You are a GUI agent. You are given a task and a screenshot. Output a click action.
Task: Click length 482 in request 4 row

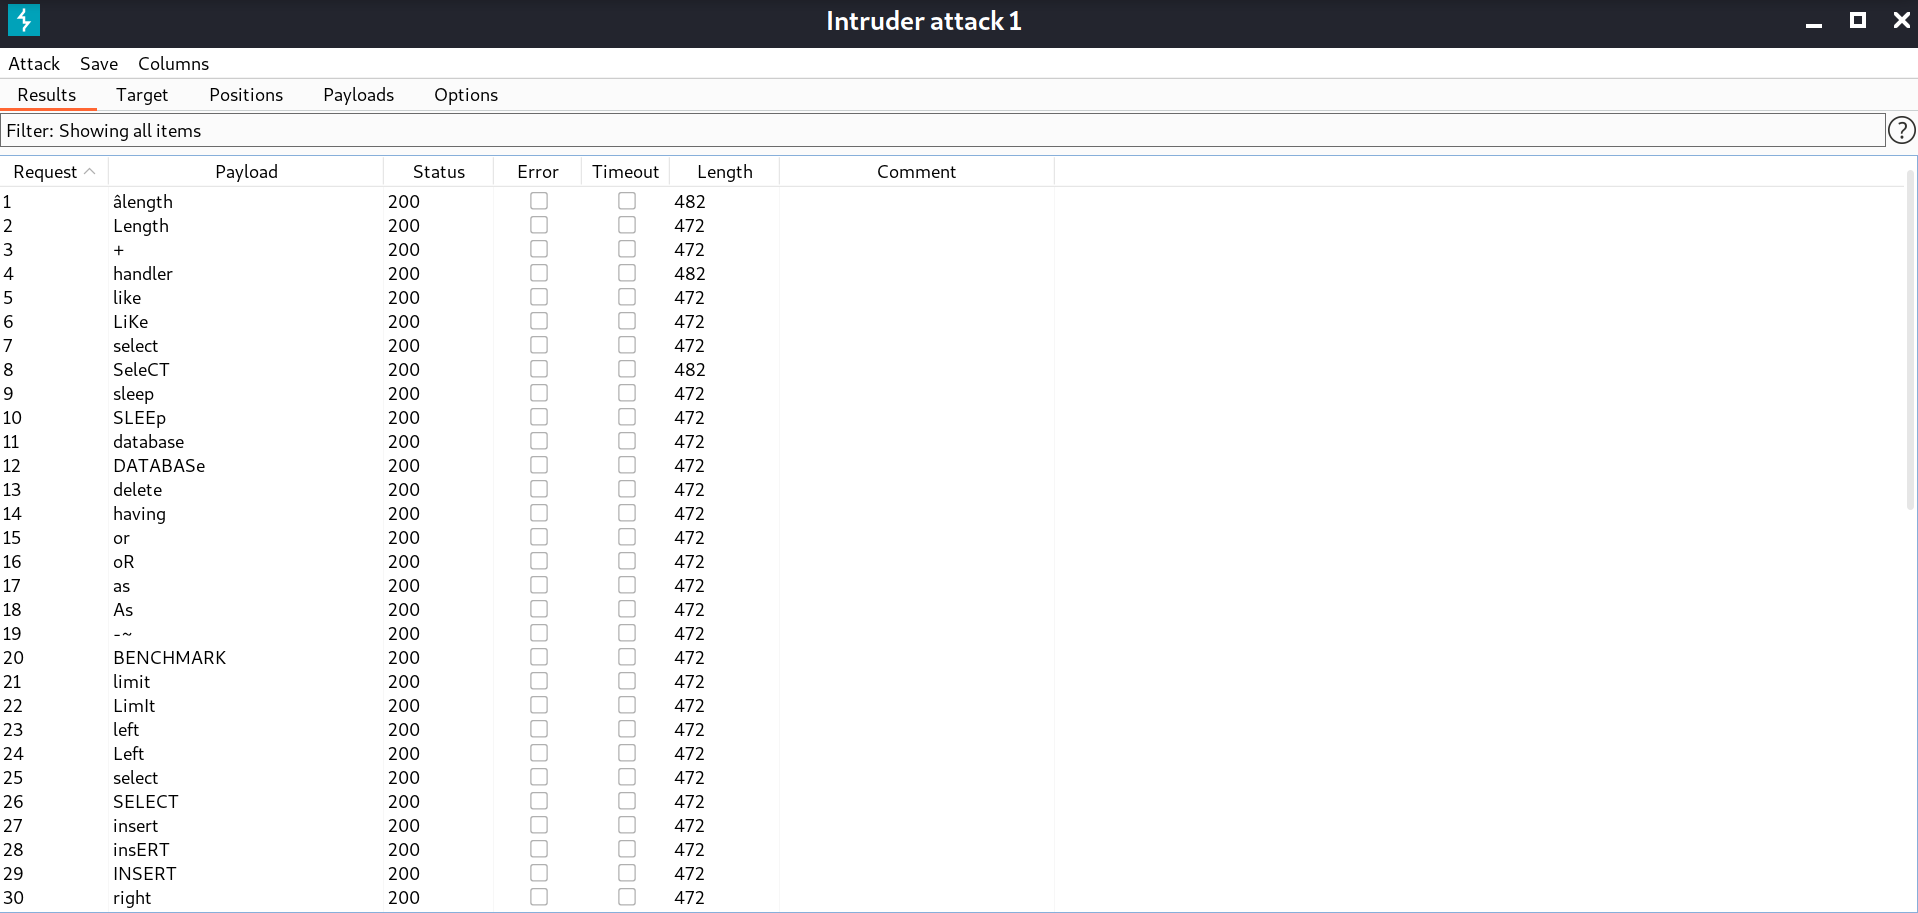tap(690, 273)
